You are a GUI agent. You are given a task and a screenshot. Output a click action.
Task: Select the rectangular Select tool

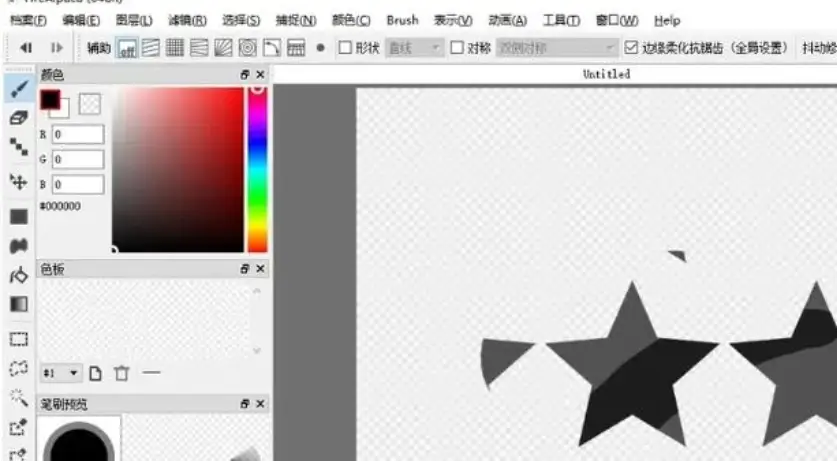[x=19, y=339]
